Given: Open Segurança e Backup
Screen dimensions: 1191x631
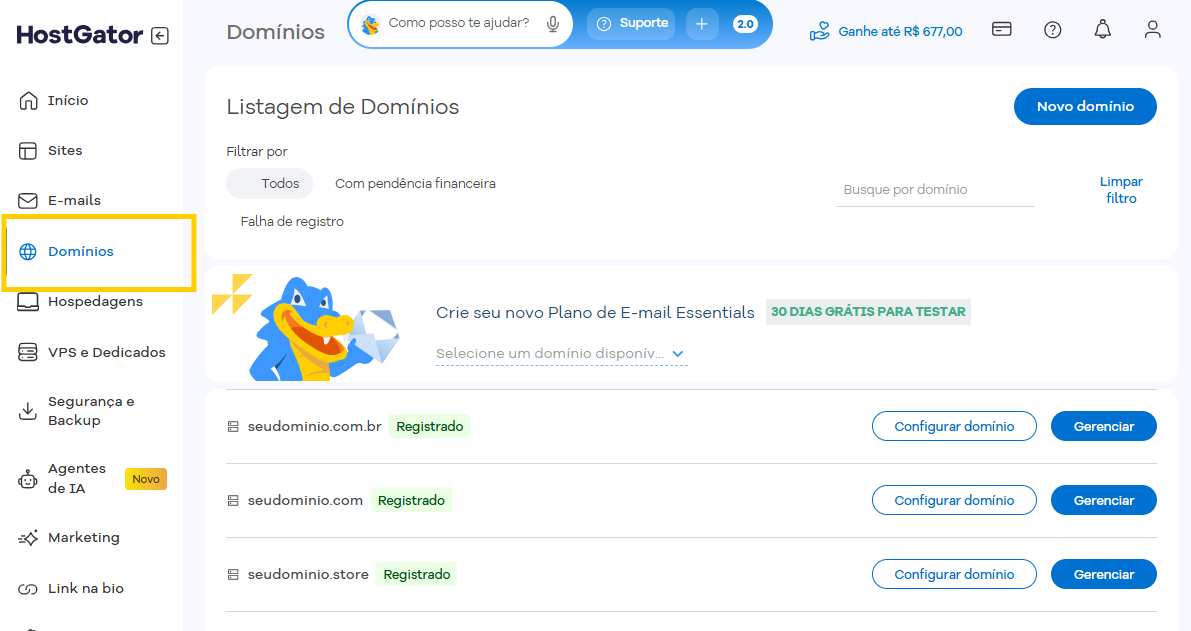Looking at the screenshot, I should pyautogui.click(x=91, y=411).
